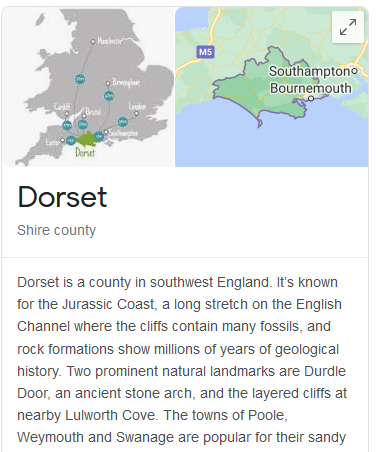Screen dimensions: 389x452
Task: Click the teal travel-time circle below Birmingham
Action: [109, 96]
